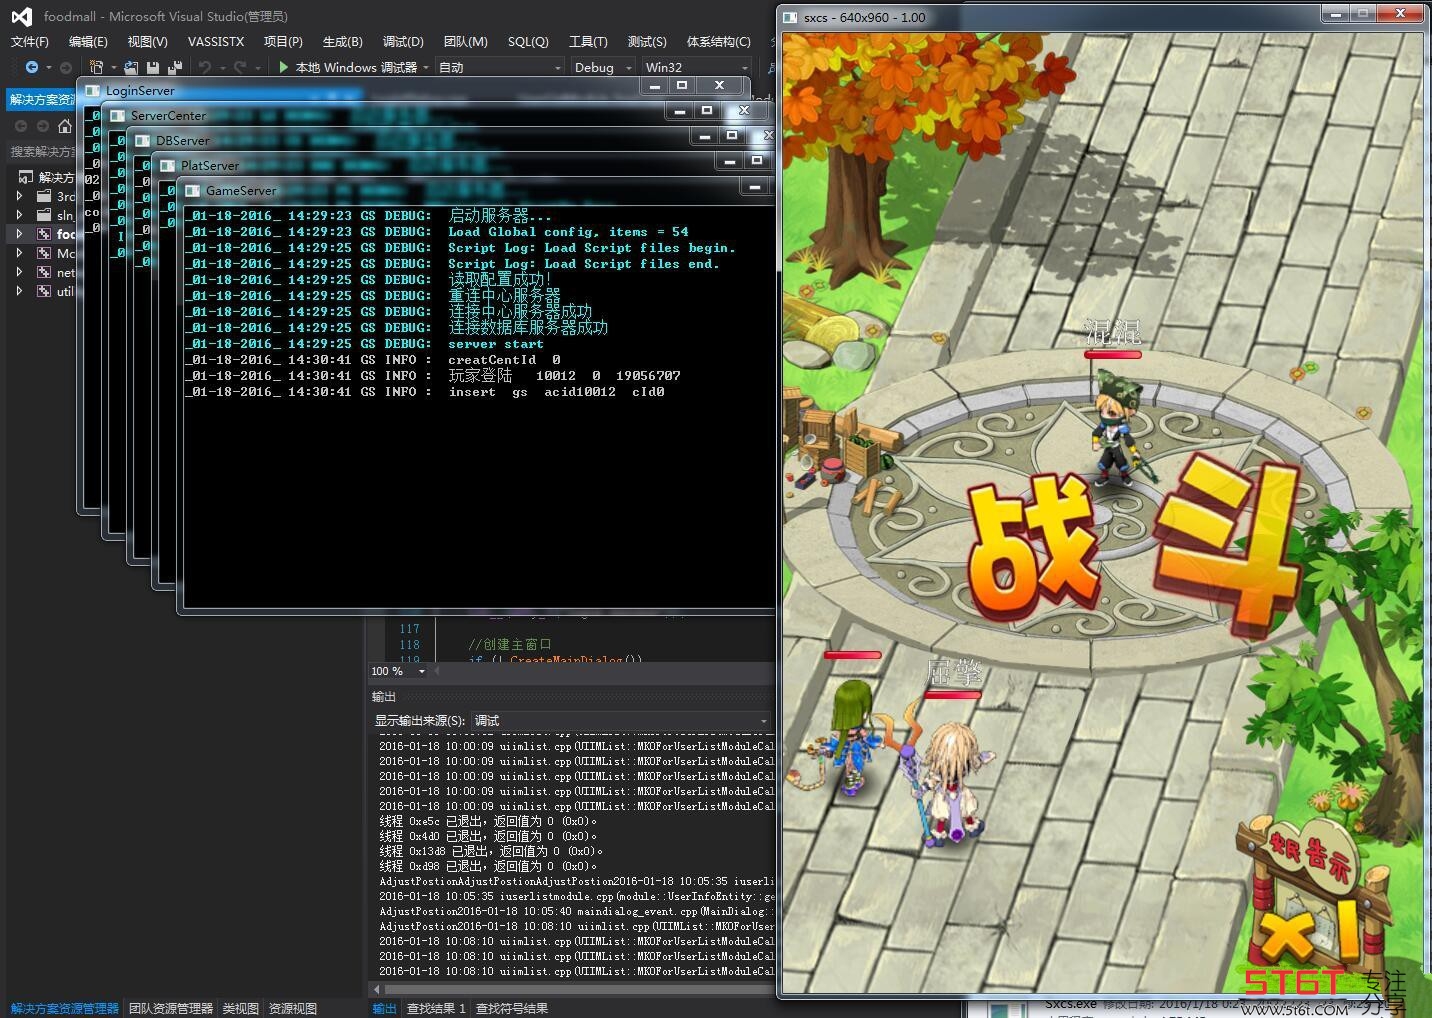This screenshot has width=1432, height=1018.
Task: Switch to 团队资源管理器 bottom tab
Action: [171, 1008]
